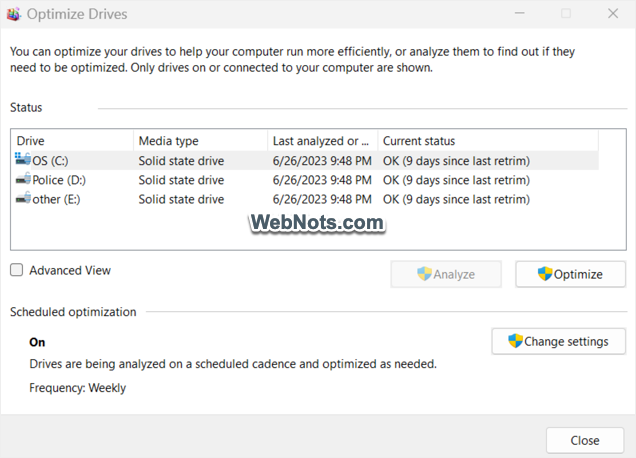Click the Optimize button
The image size is (636, 458).
[570, 274]
